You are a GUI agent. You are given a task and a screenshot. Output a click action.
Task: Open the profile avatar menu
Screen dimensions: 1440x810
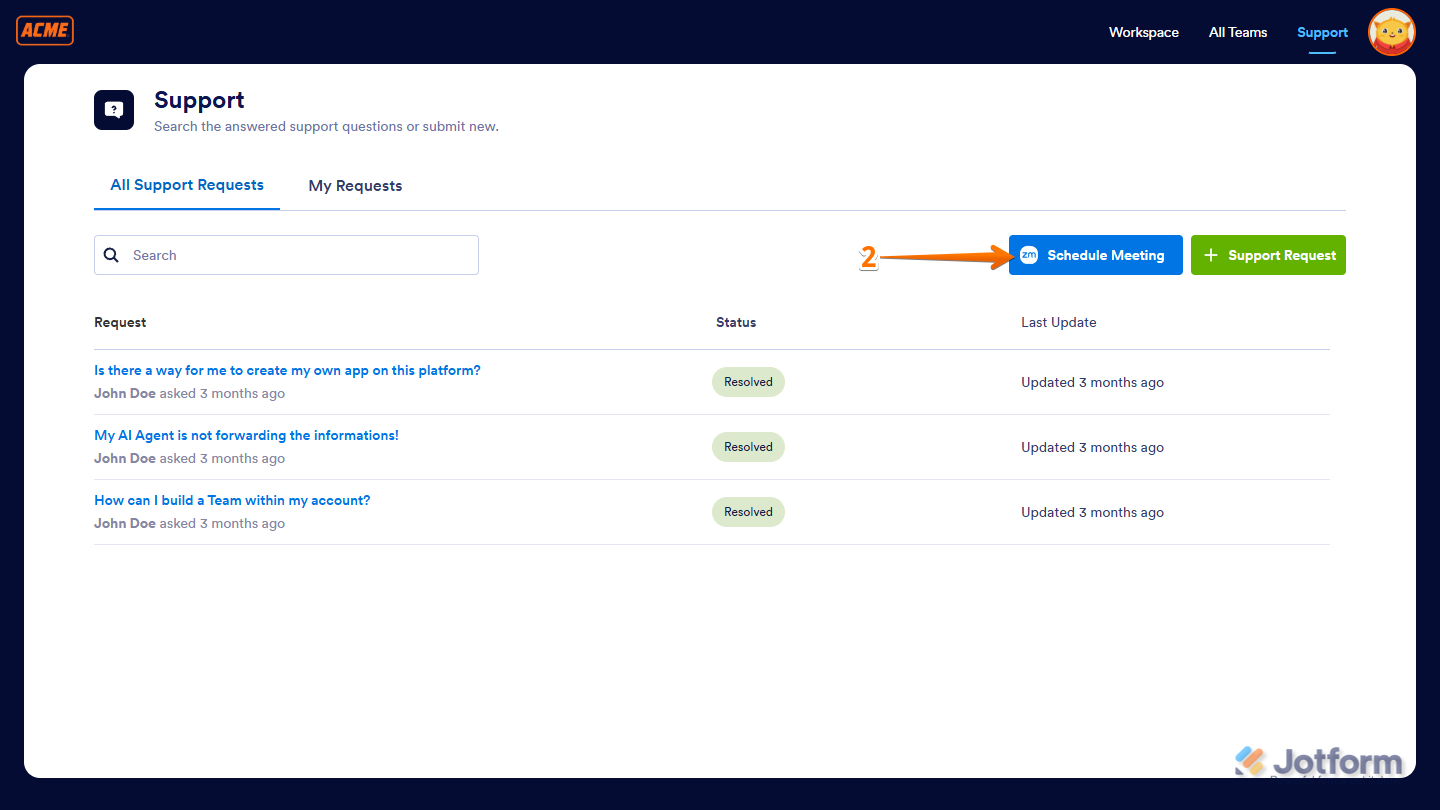pyautogui.click(x=1391, y=32)
